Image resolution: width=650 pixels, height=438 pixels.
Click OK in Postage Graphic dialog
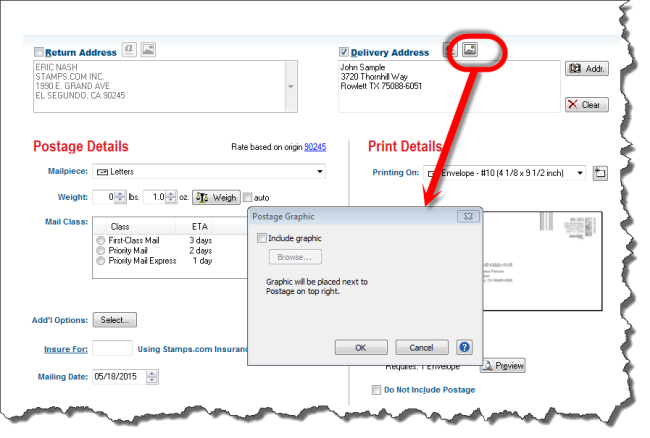tap(361, 347)
